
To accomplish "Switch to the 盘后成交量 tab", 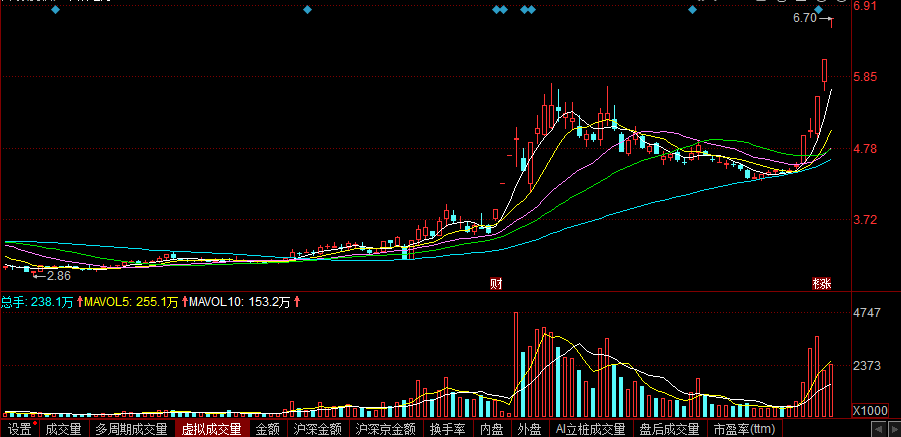I will [670, 429].
